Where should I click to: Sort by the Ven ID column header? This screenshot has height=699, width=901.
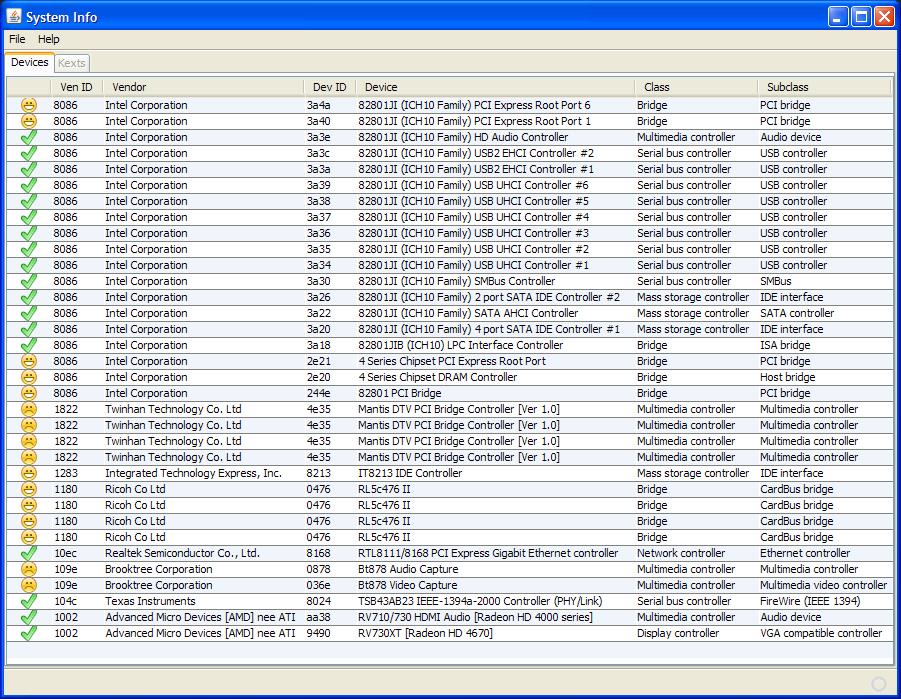[x=76, y=87]
